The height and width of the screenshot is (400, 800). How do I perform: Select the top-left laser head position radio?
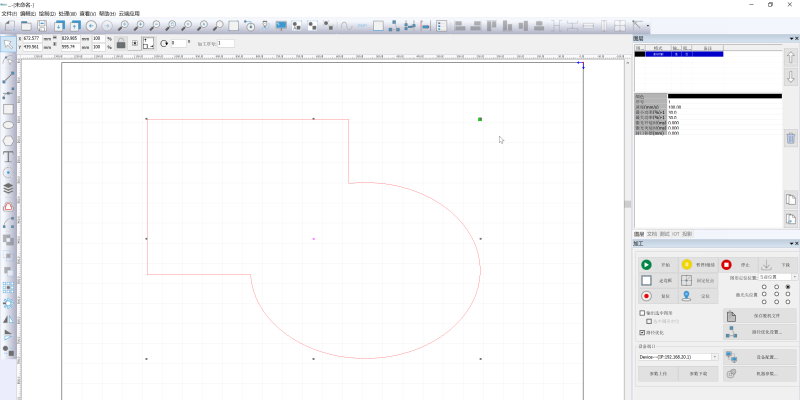coord(764,287)
